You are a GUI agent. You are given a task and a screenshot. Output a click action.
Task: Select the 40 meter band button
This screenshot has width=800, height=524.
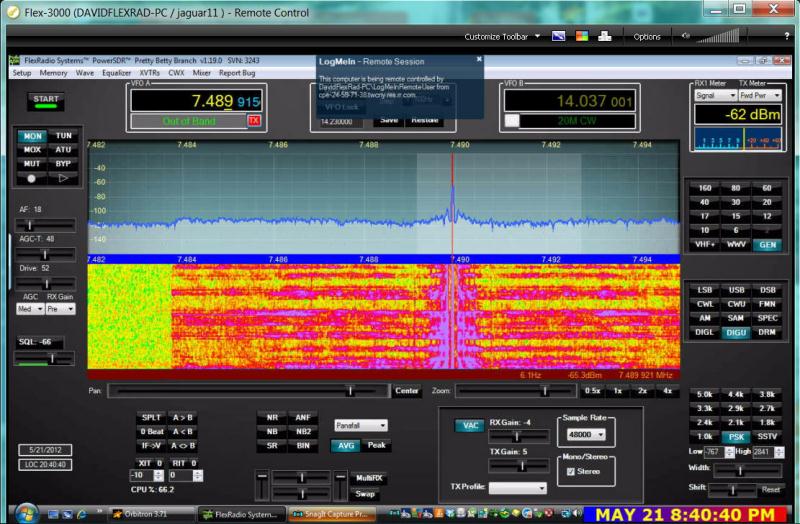705,202
